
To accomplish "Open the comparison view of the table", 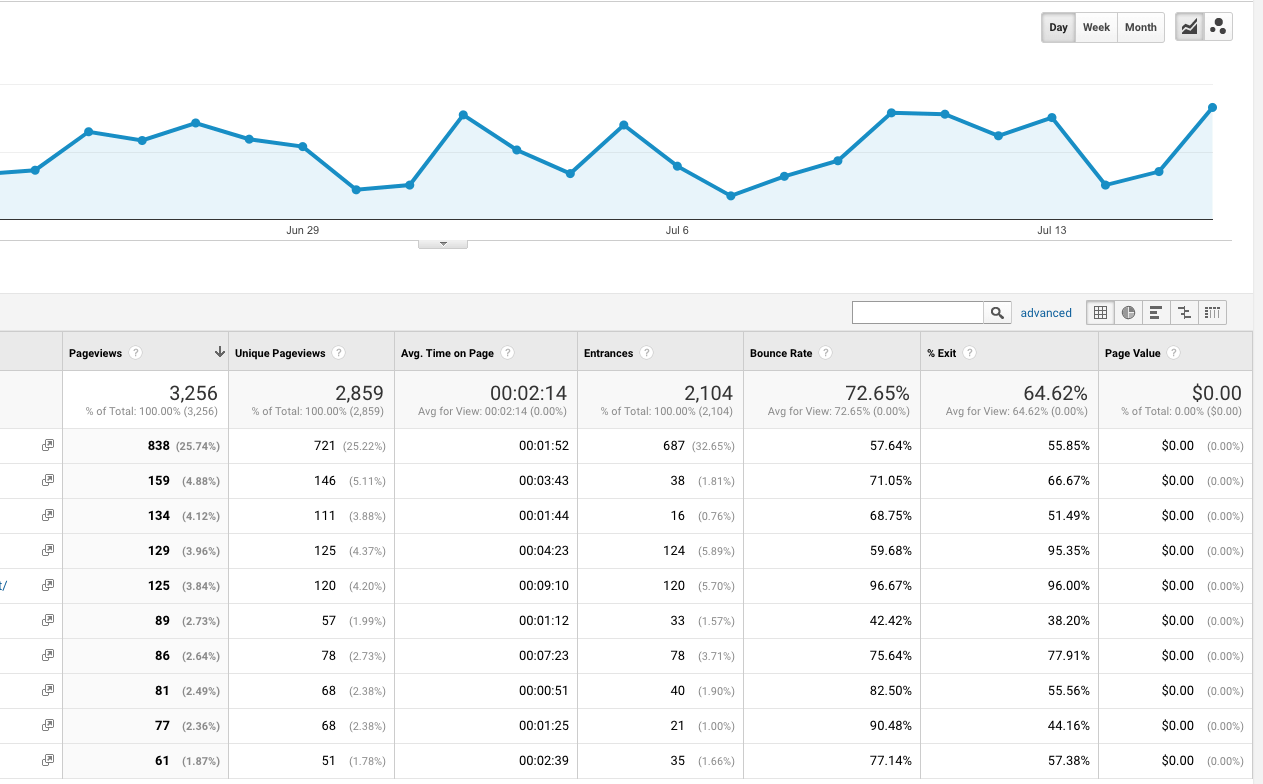I will 1184,312.
